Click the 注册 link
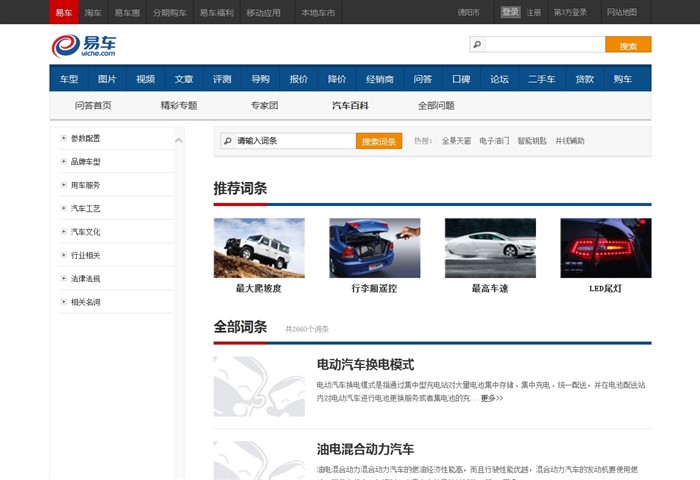 (x=533, y=13)
